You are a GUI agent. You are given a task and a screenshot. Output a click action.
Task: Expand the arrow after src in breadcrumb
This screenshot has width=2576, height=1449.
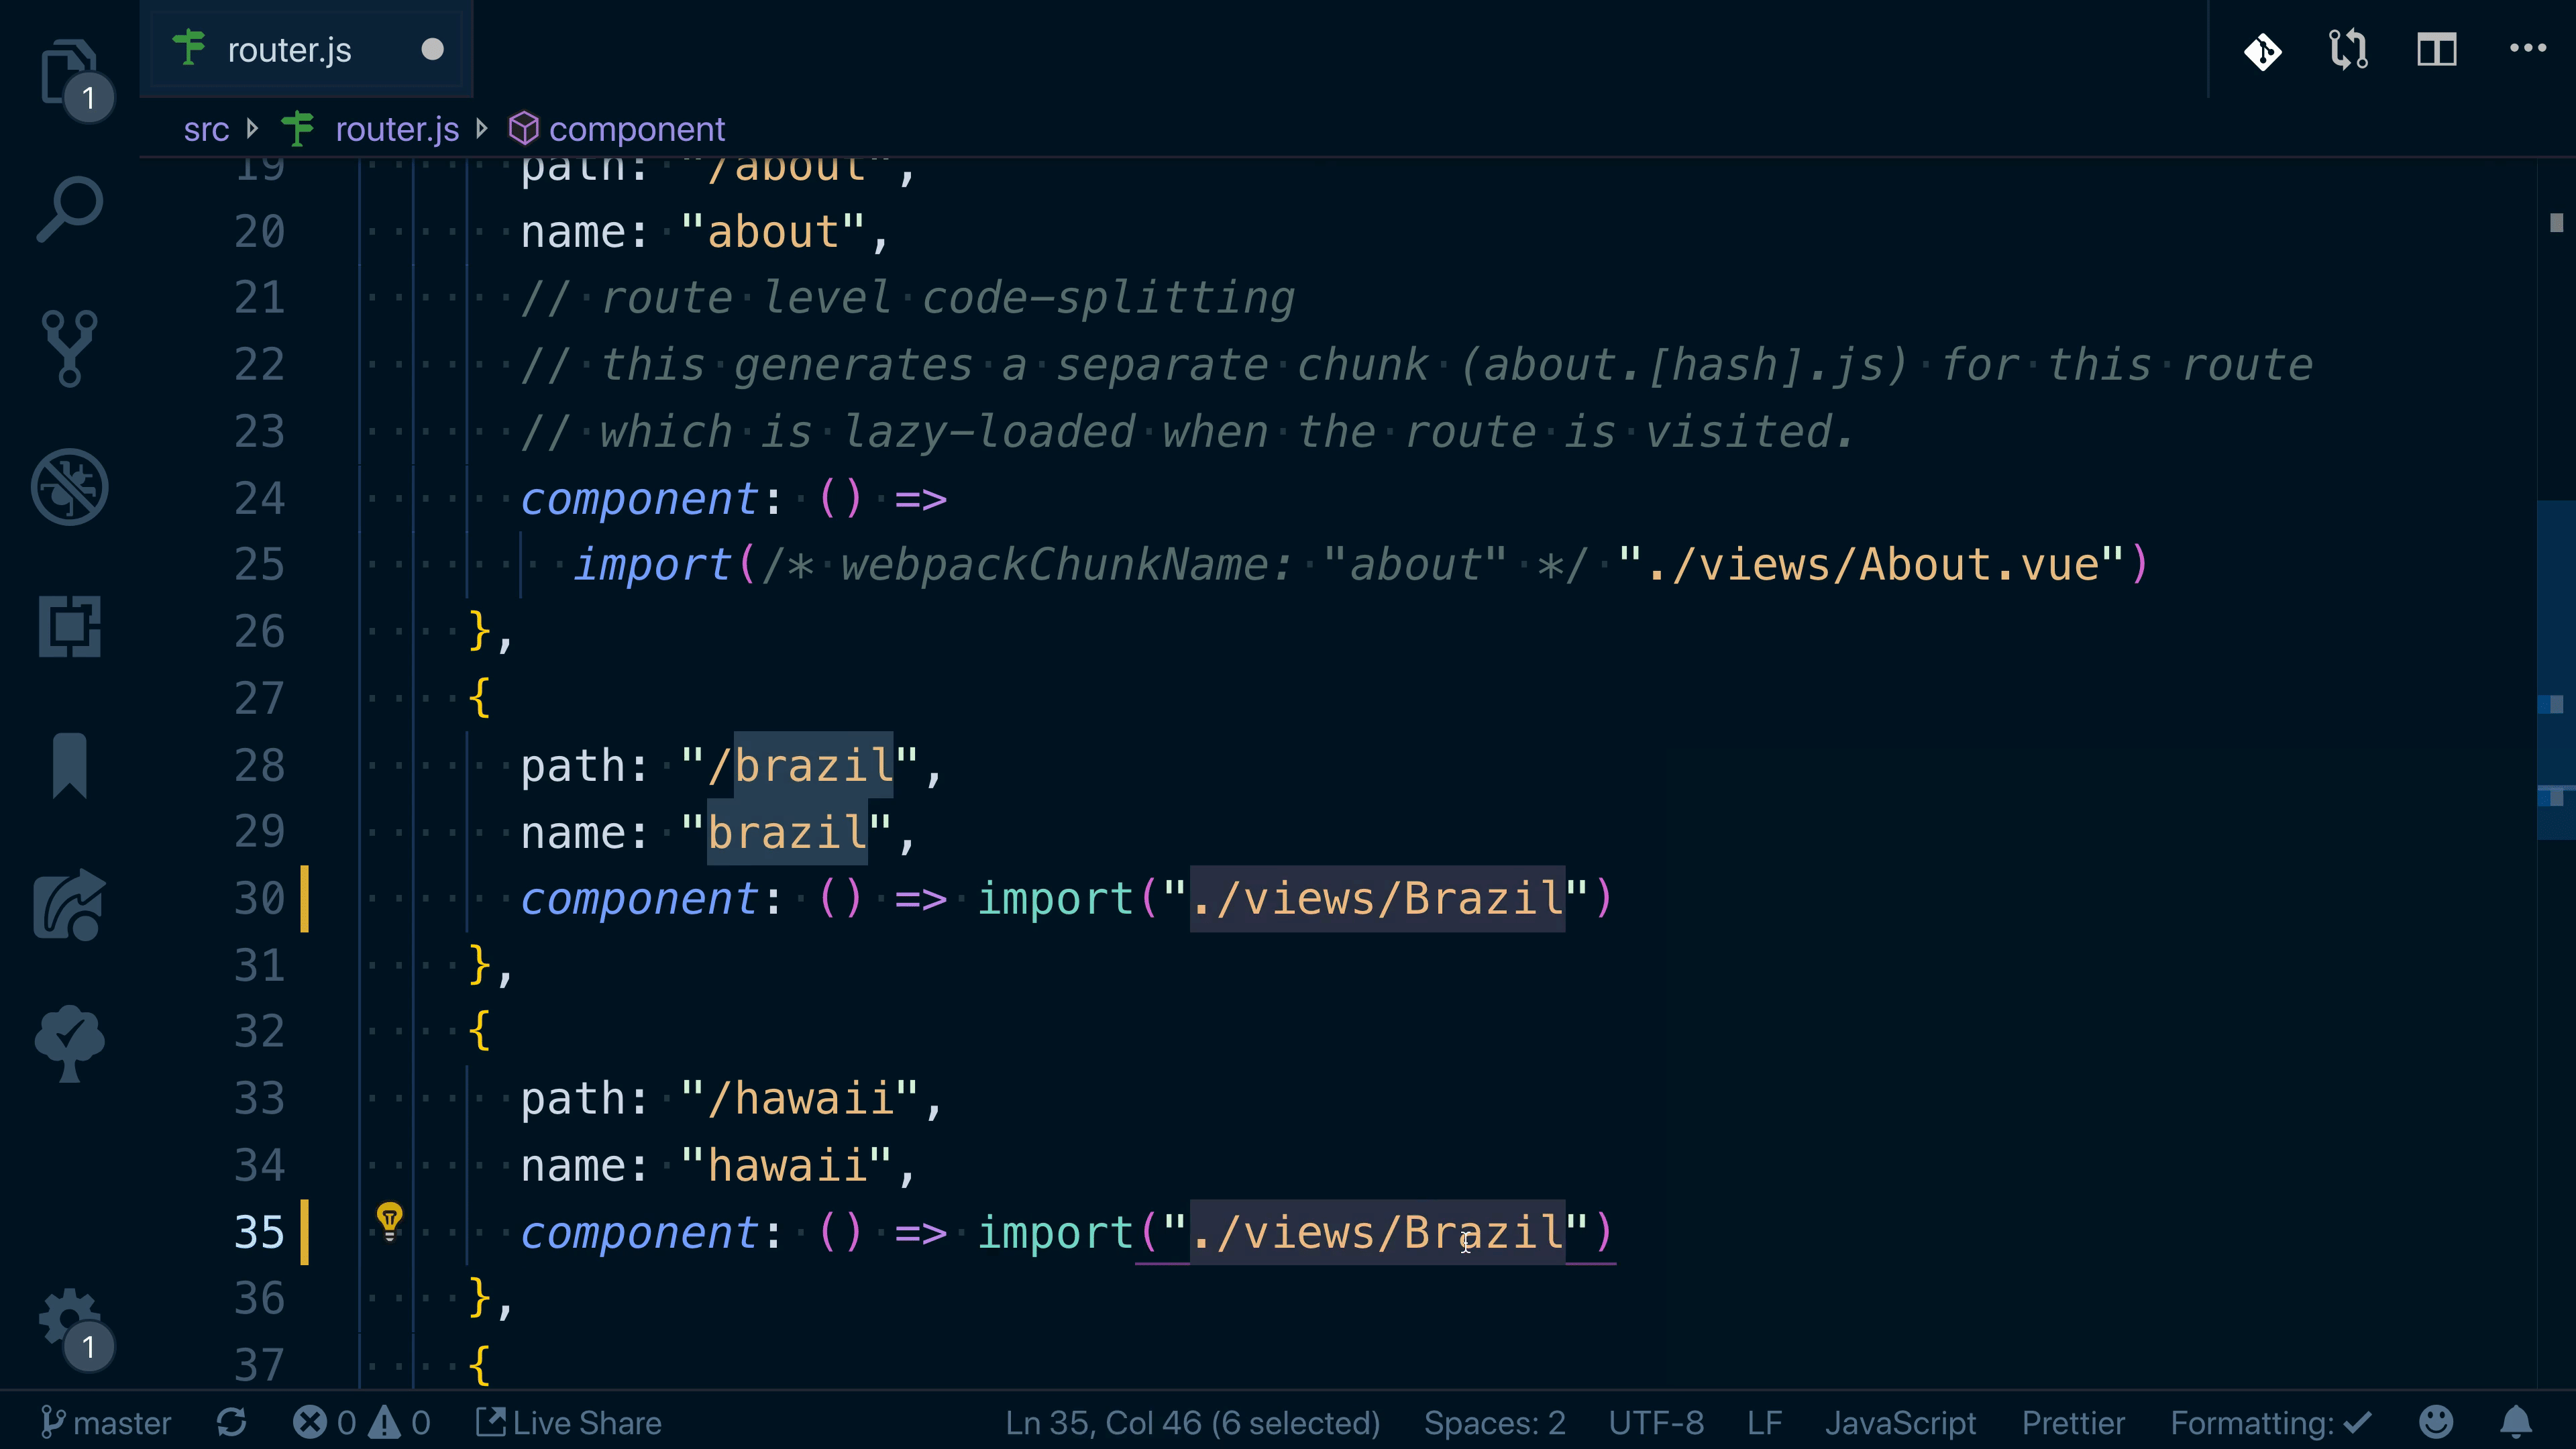(x=253, y=128)
